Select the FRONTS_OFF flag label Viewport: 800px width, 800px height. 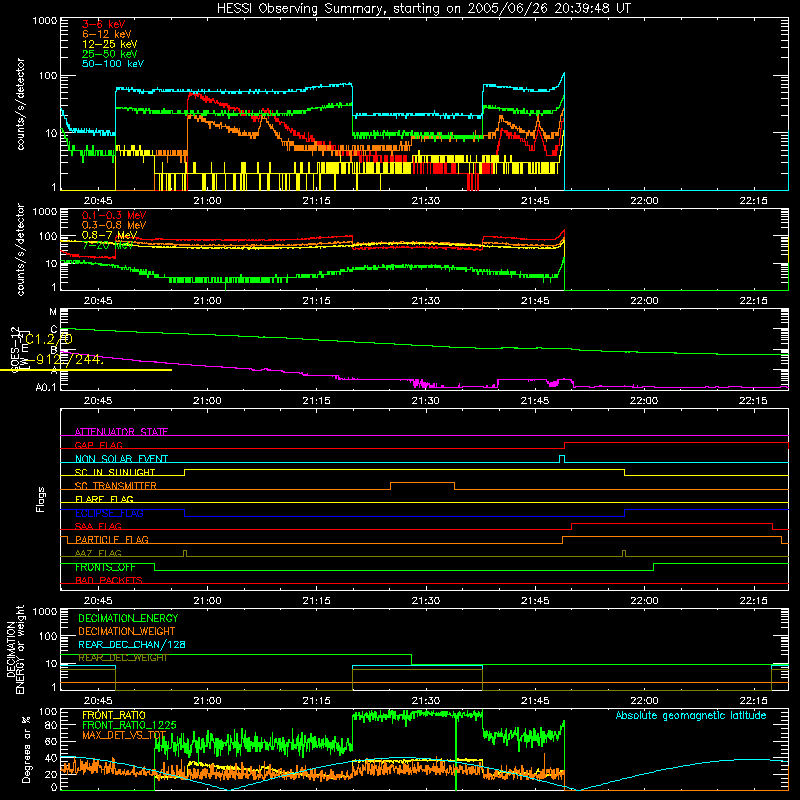pyautogui.click(x=105, y=567)
